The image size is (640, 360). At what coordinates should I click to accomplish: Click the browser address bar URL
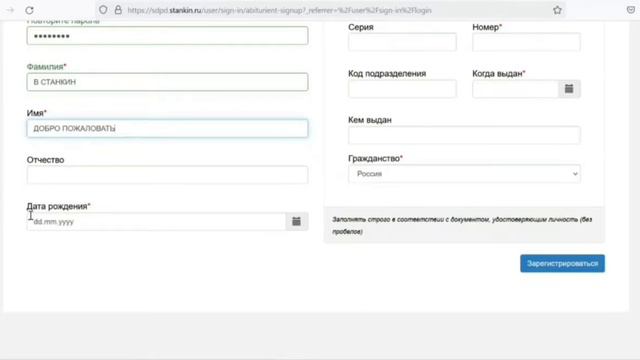coord(279,10)
